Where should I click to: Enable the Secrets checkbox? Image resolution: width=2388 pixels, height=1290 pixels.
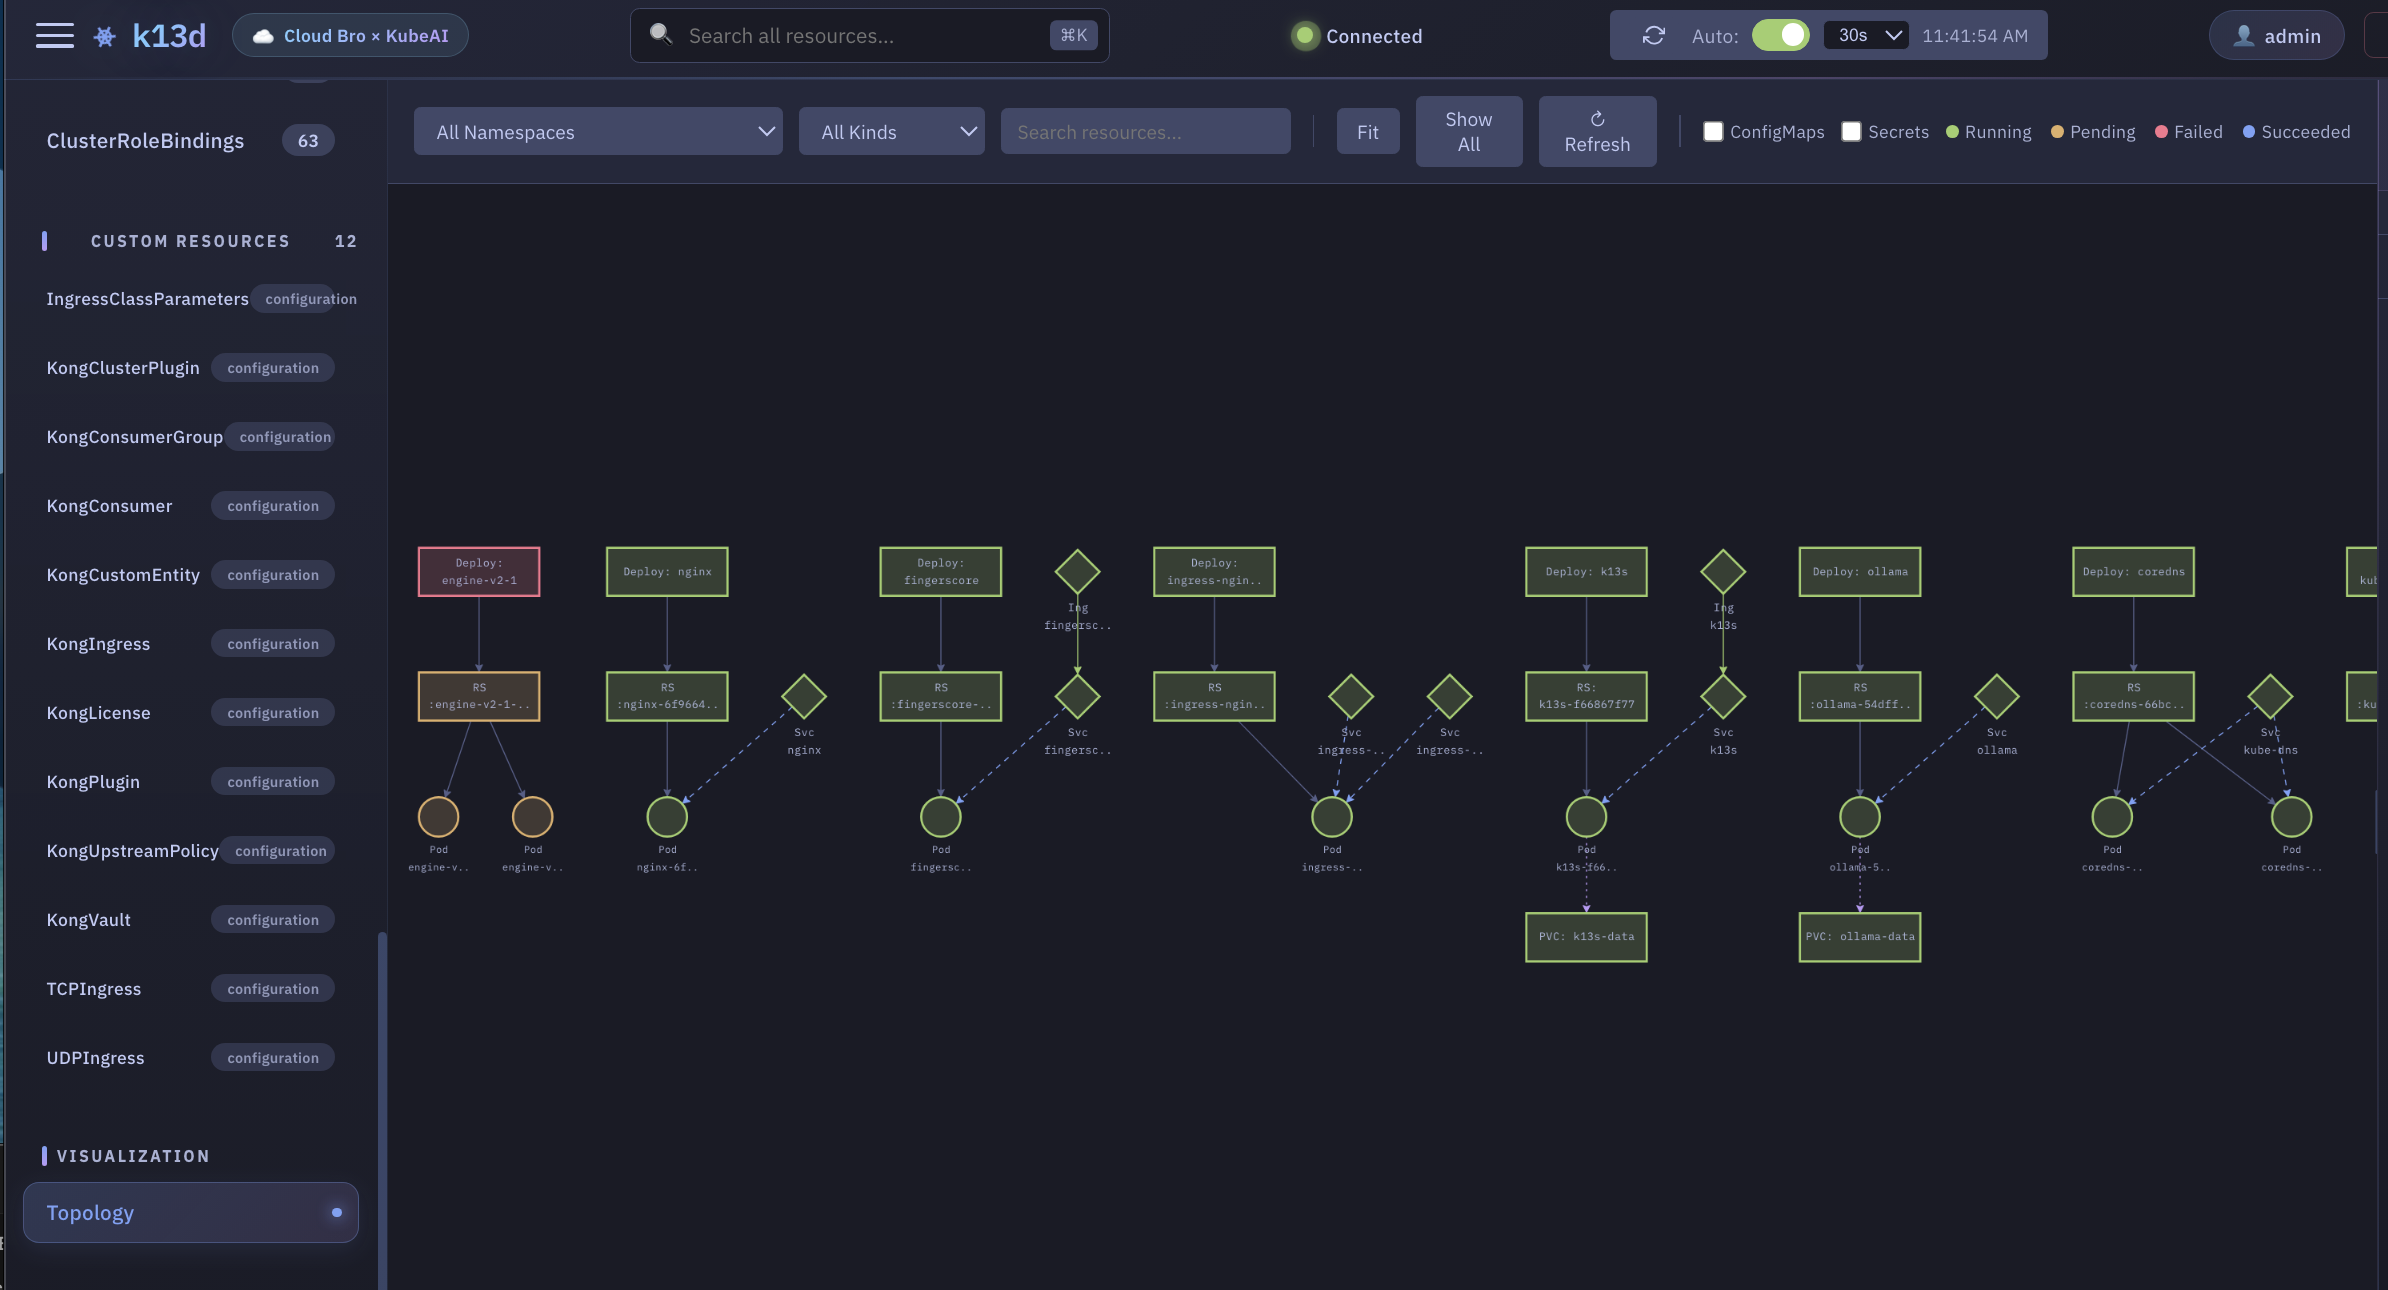coord(1851,131)
